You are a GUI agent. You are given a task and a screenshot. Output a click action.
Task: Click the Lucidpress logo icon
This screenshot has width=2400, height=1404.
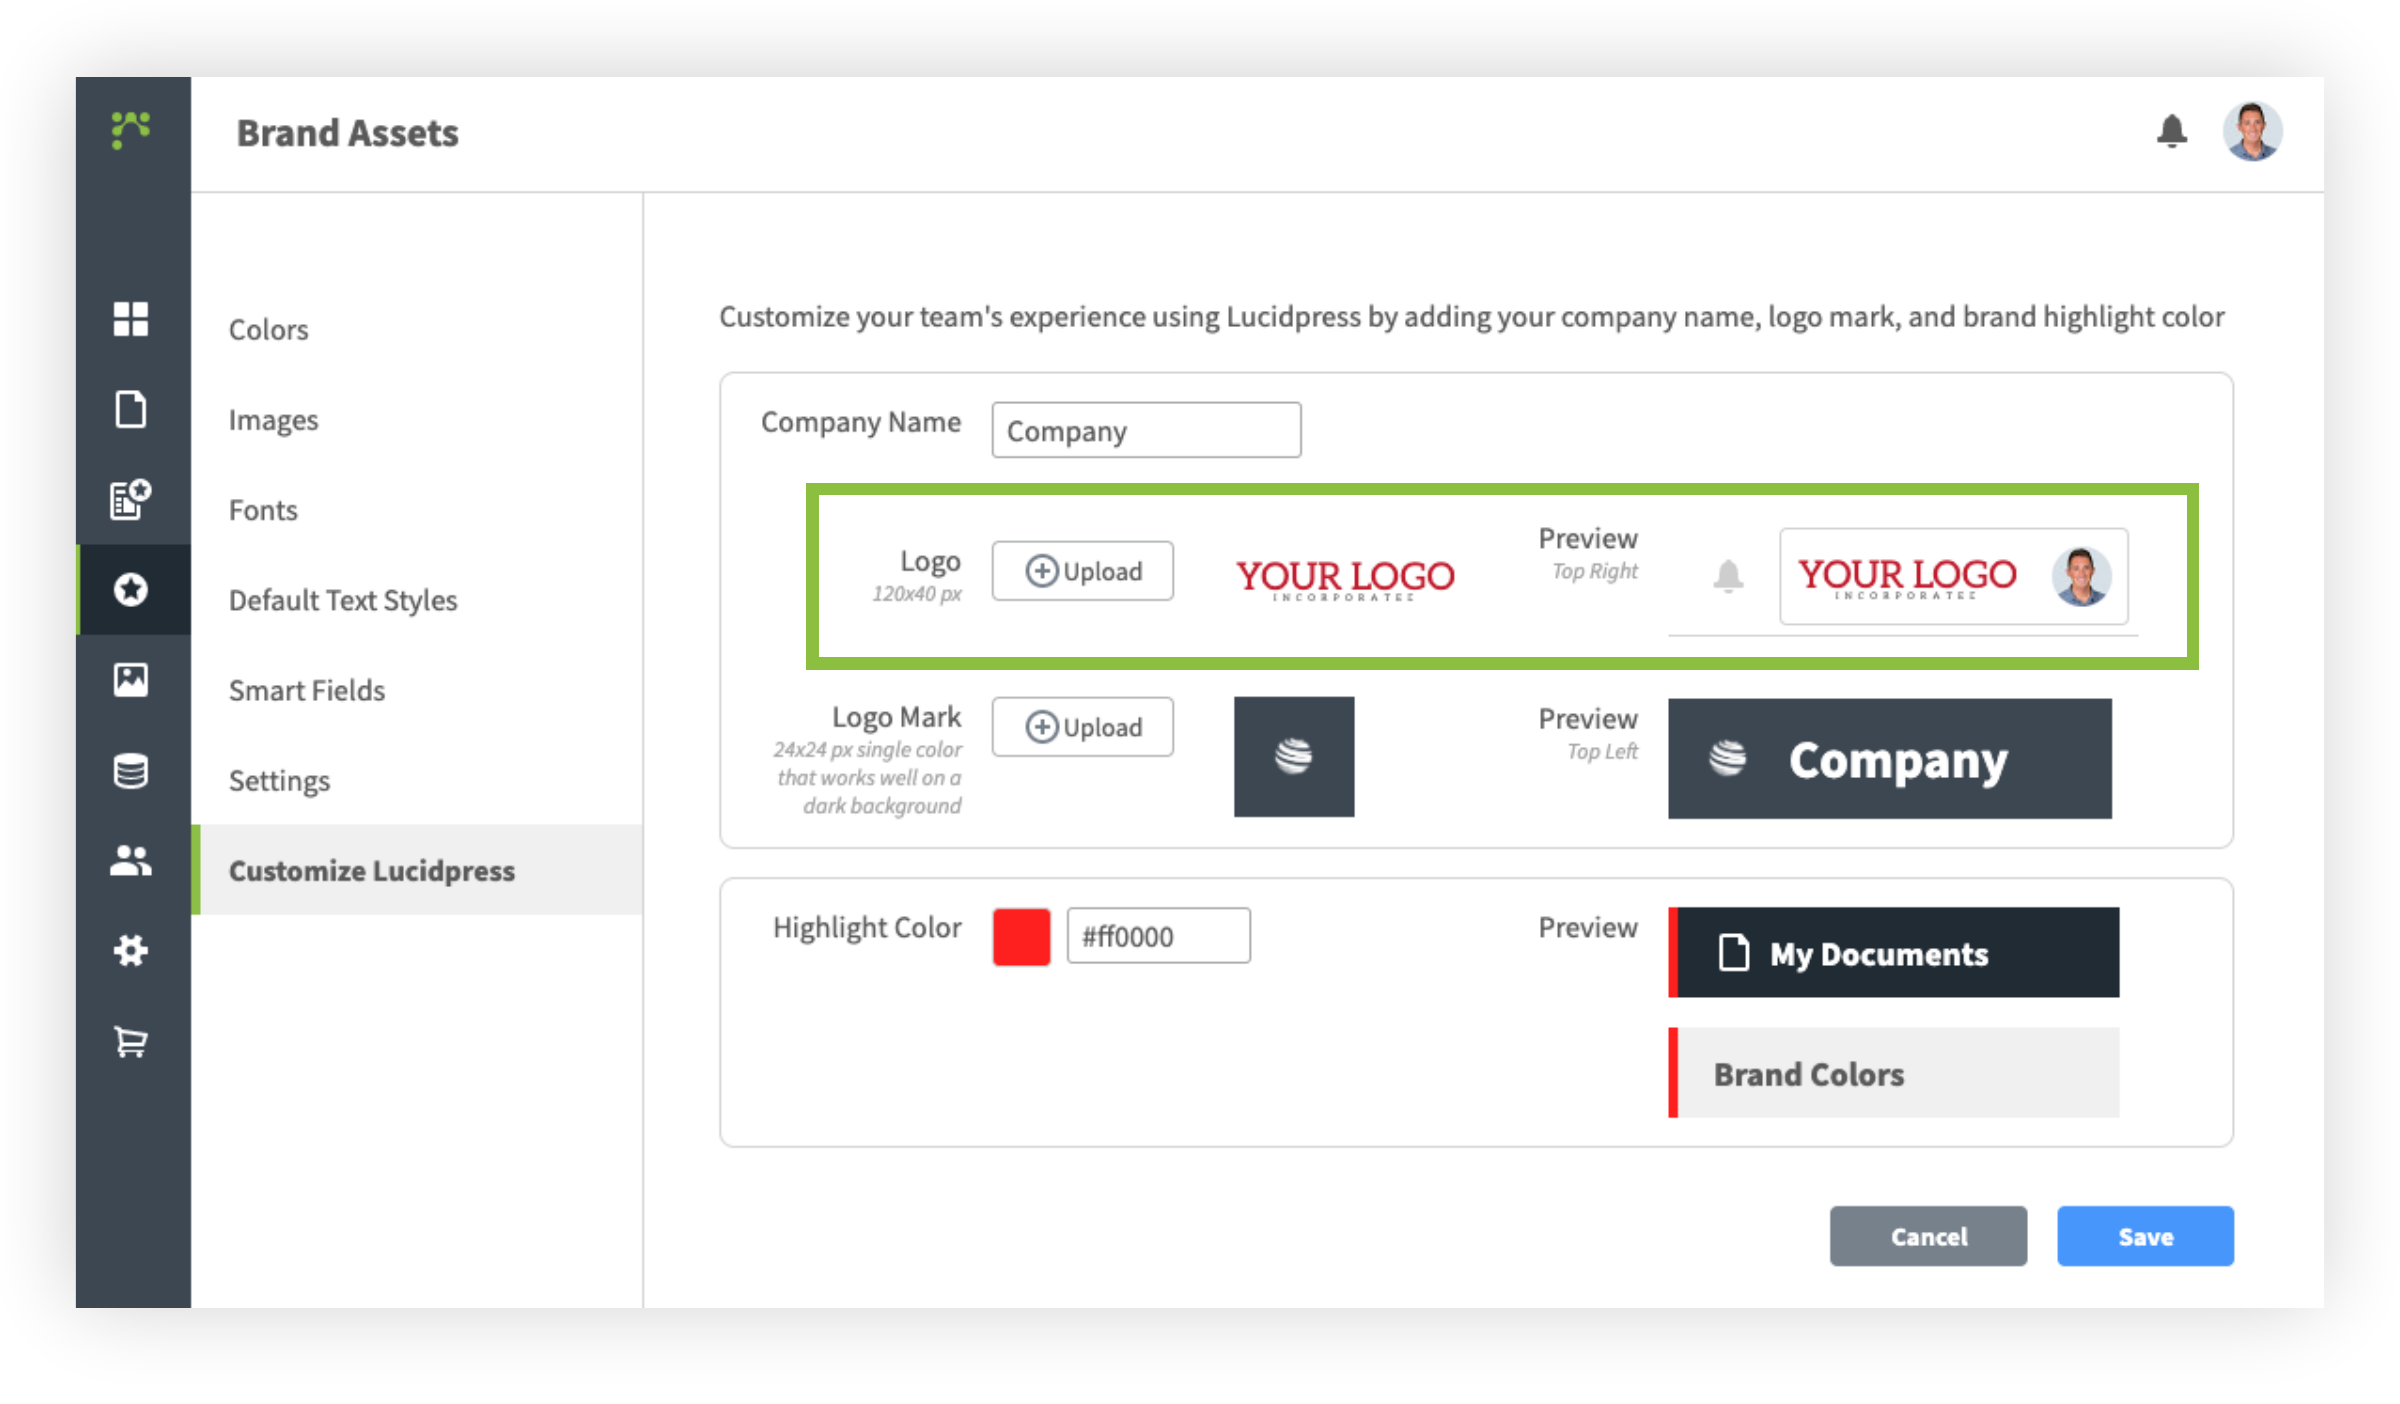point(131,130)
